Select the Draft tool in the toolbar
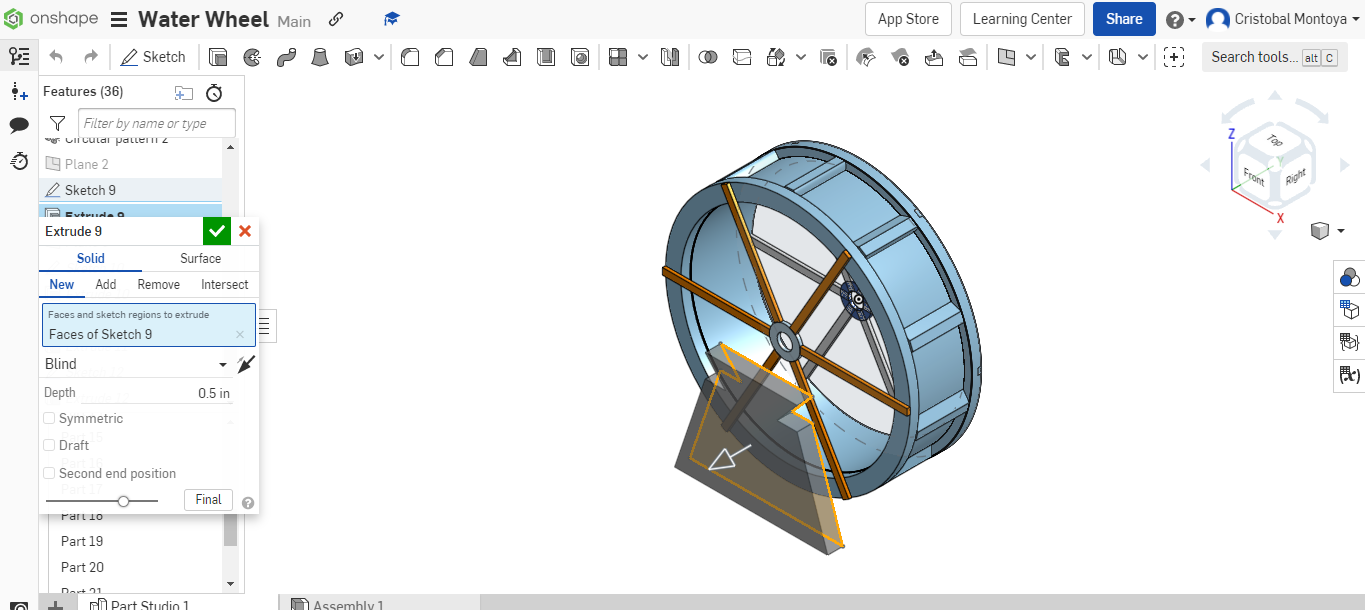This screenshot has height=610, width=1365. (x=478, y=57)
